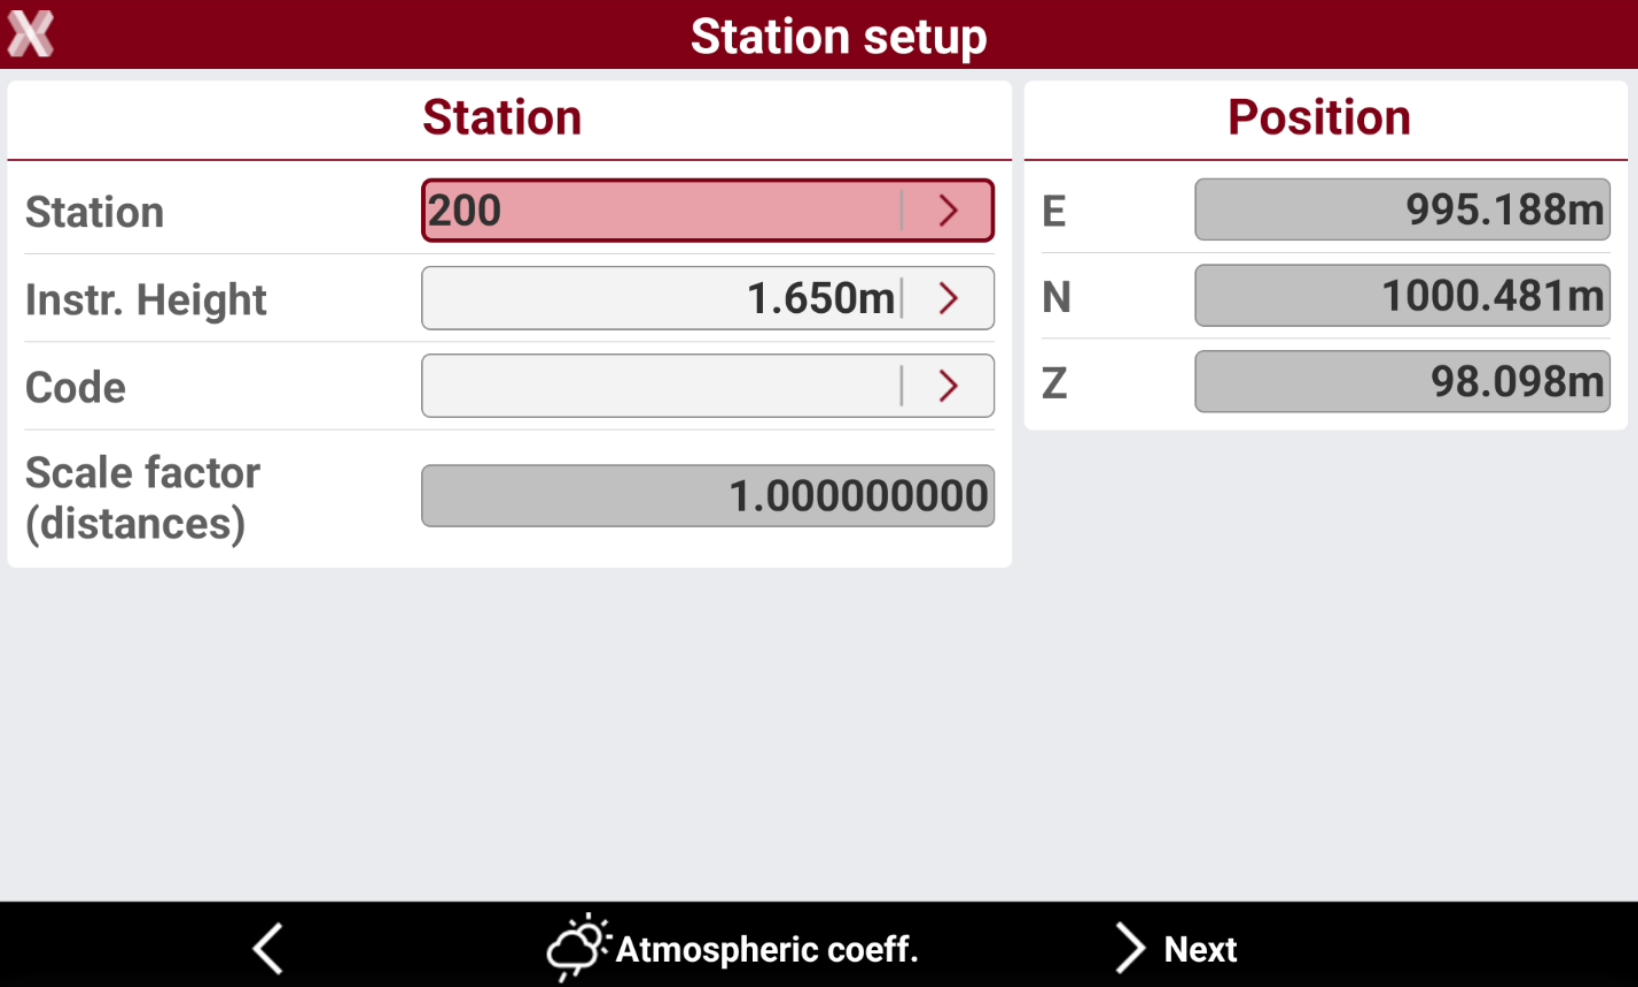Click the Scale factor (distances) label

143,498
